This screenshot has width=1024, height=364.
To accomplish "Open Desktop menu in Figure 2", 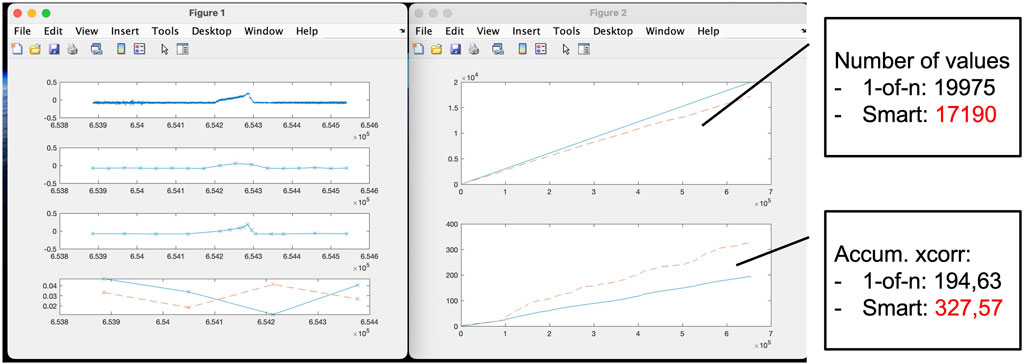I will pyautogui.click(x=613, y=31).
